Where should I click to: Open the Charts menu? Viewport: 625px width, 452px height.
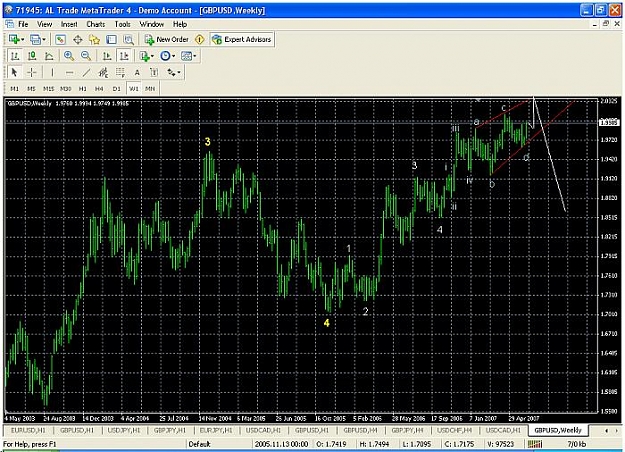point(96,24)
